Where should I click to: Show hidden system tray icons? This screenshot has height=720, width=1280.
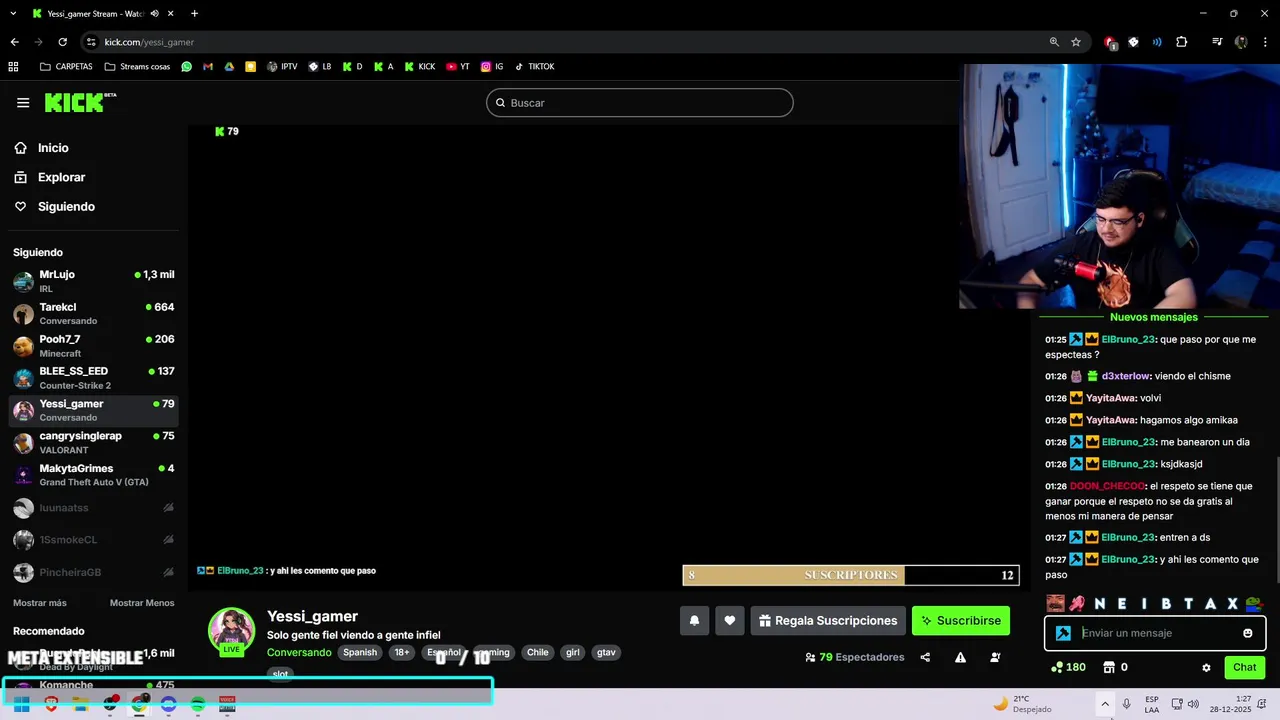tap(1105, 704)
